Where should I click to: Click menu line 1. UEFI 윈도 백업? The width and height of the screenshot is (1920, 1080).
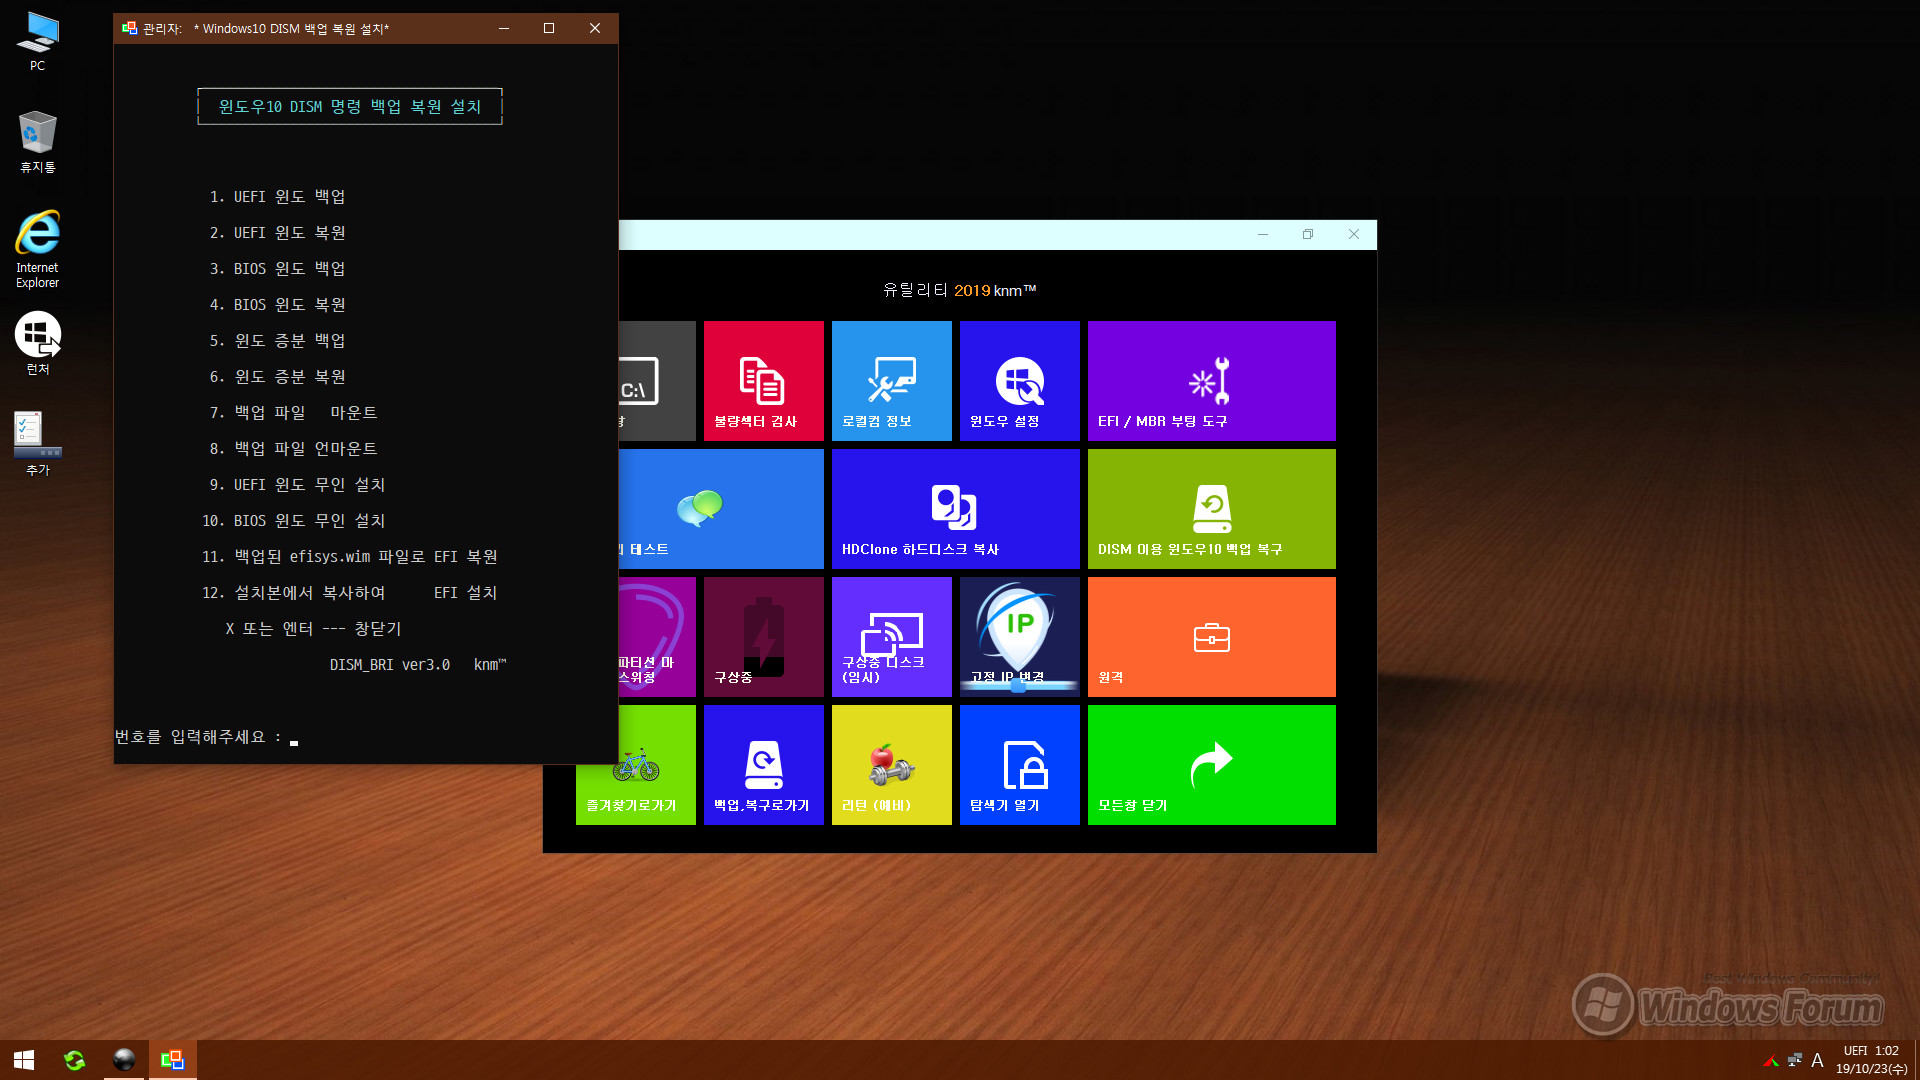pyautogui.click(x=277, y=197)
